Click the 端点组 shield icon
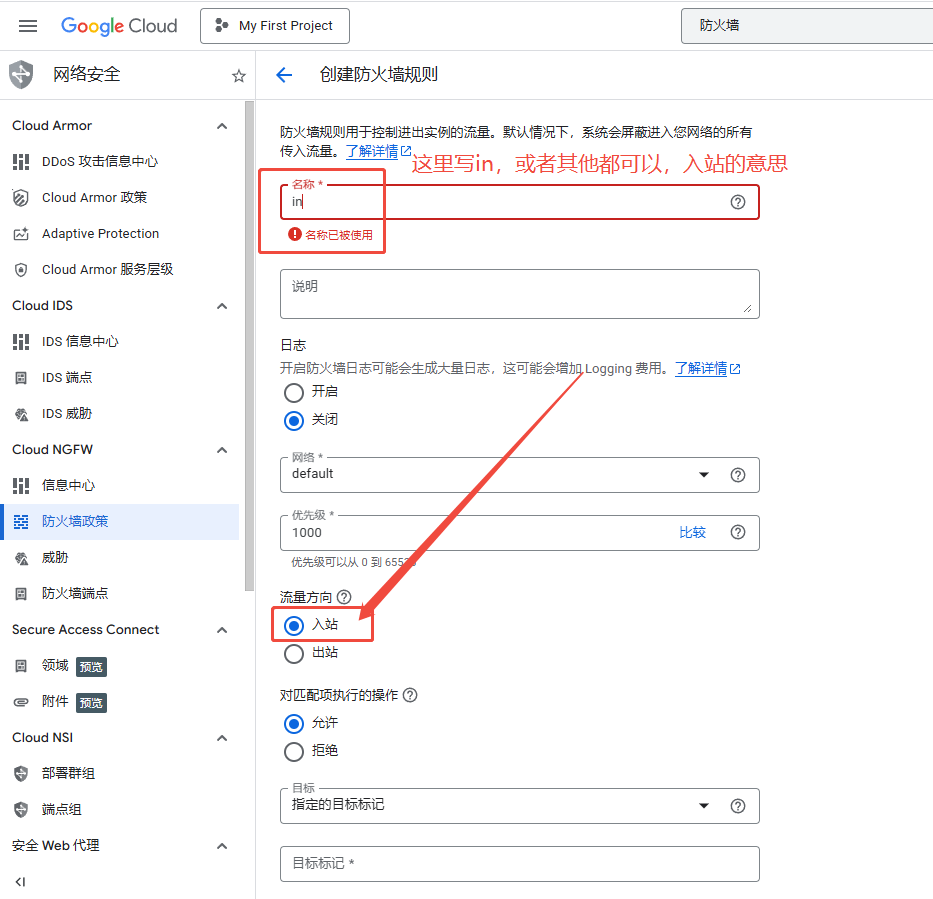 [21, 810]
